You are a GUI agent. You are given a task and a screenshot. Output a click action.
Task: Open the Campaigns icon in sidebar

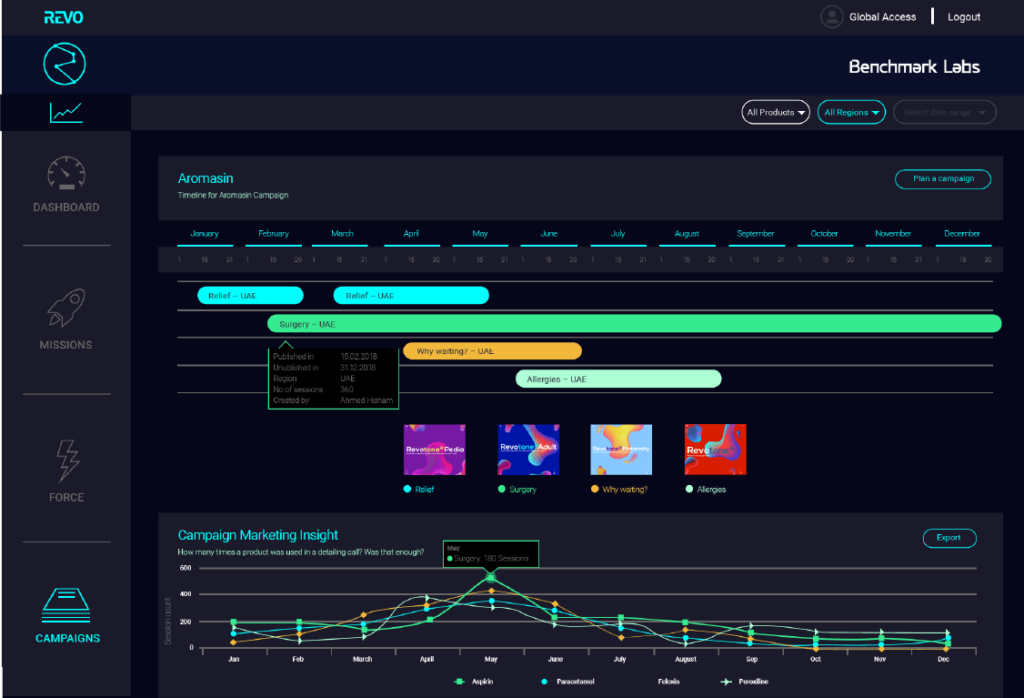68,603
